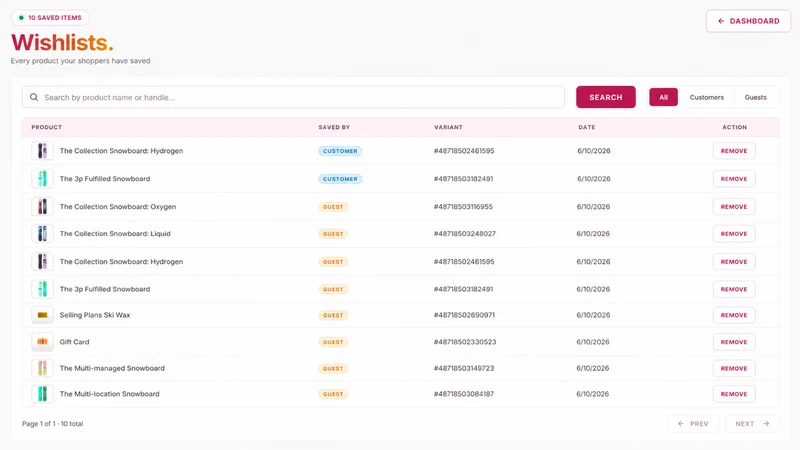Remove Selling Plans Ski Wax item

coord(734,315)
